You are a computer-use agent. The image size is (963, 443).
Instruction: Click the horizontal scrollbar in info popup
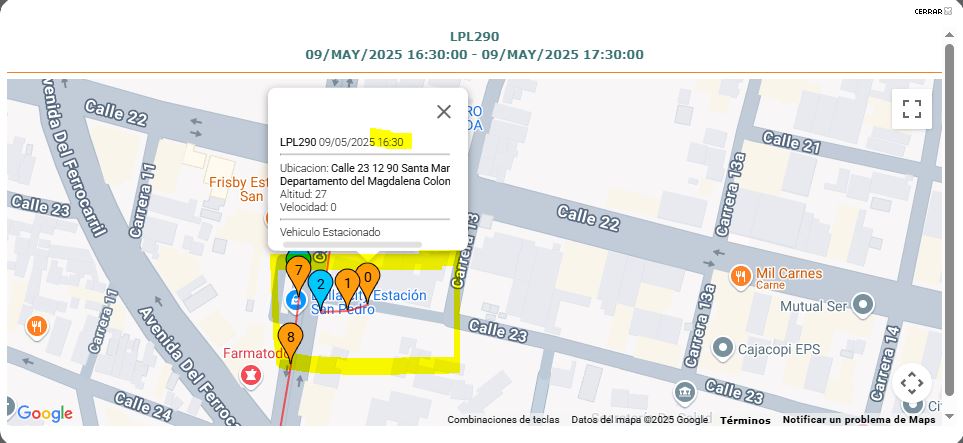coord(352,243)
